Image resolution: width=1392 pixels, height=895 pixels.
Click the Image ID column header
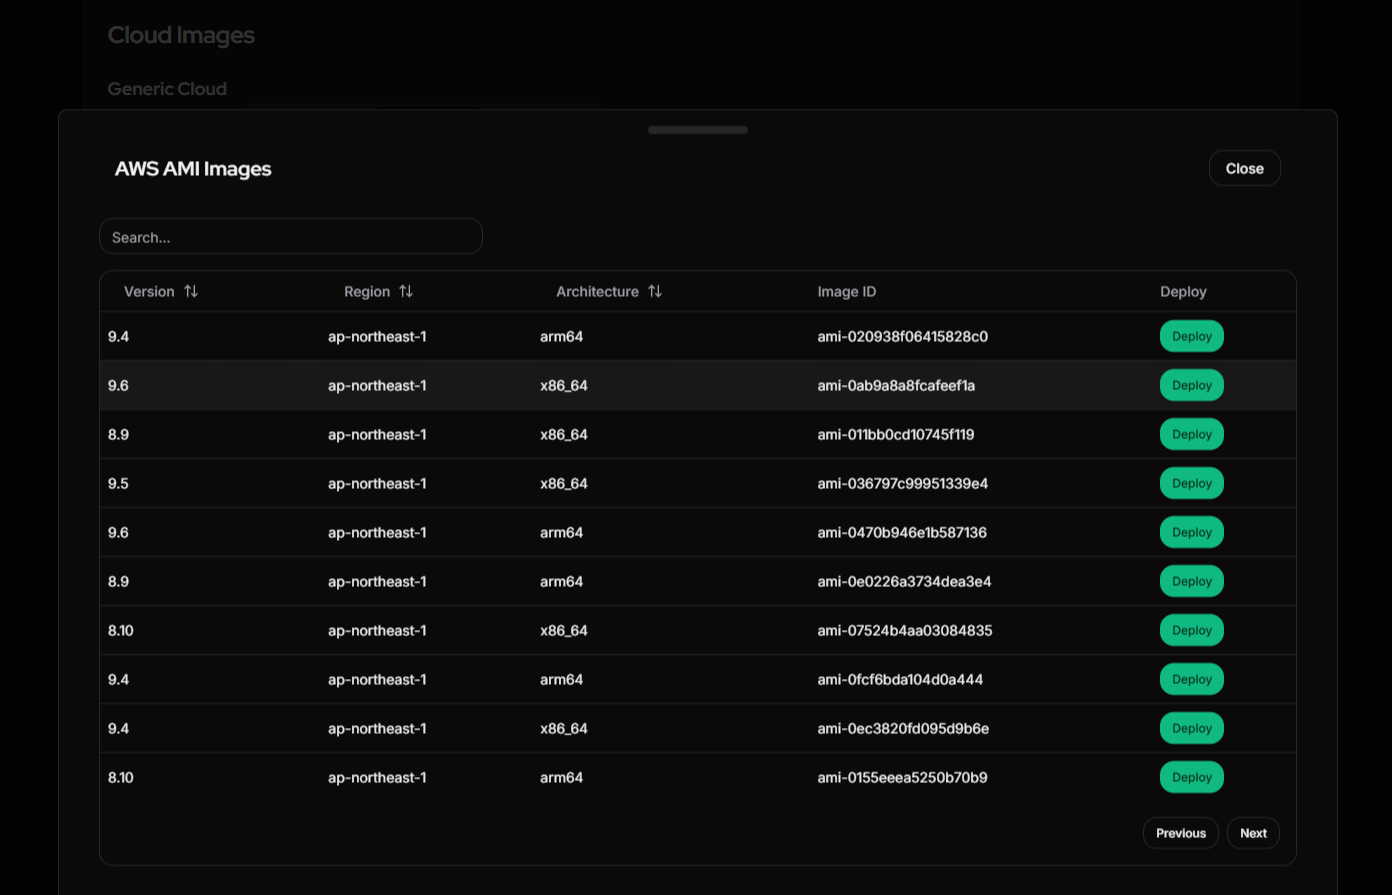[x=846, y=292]
